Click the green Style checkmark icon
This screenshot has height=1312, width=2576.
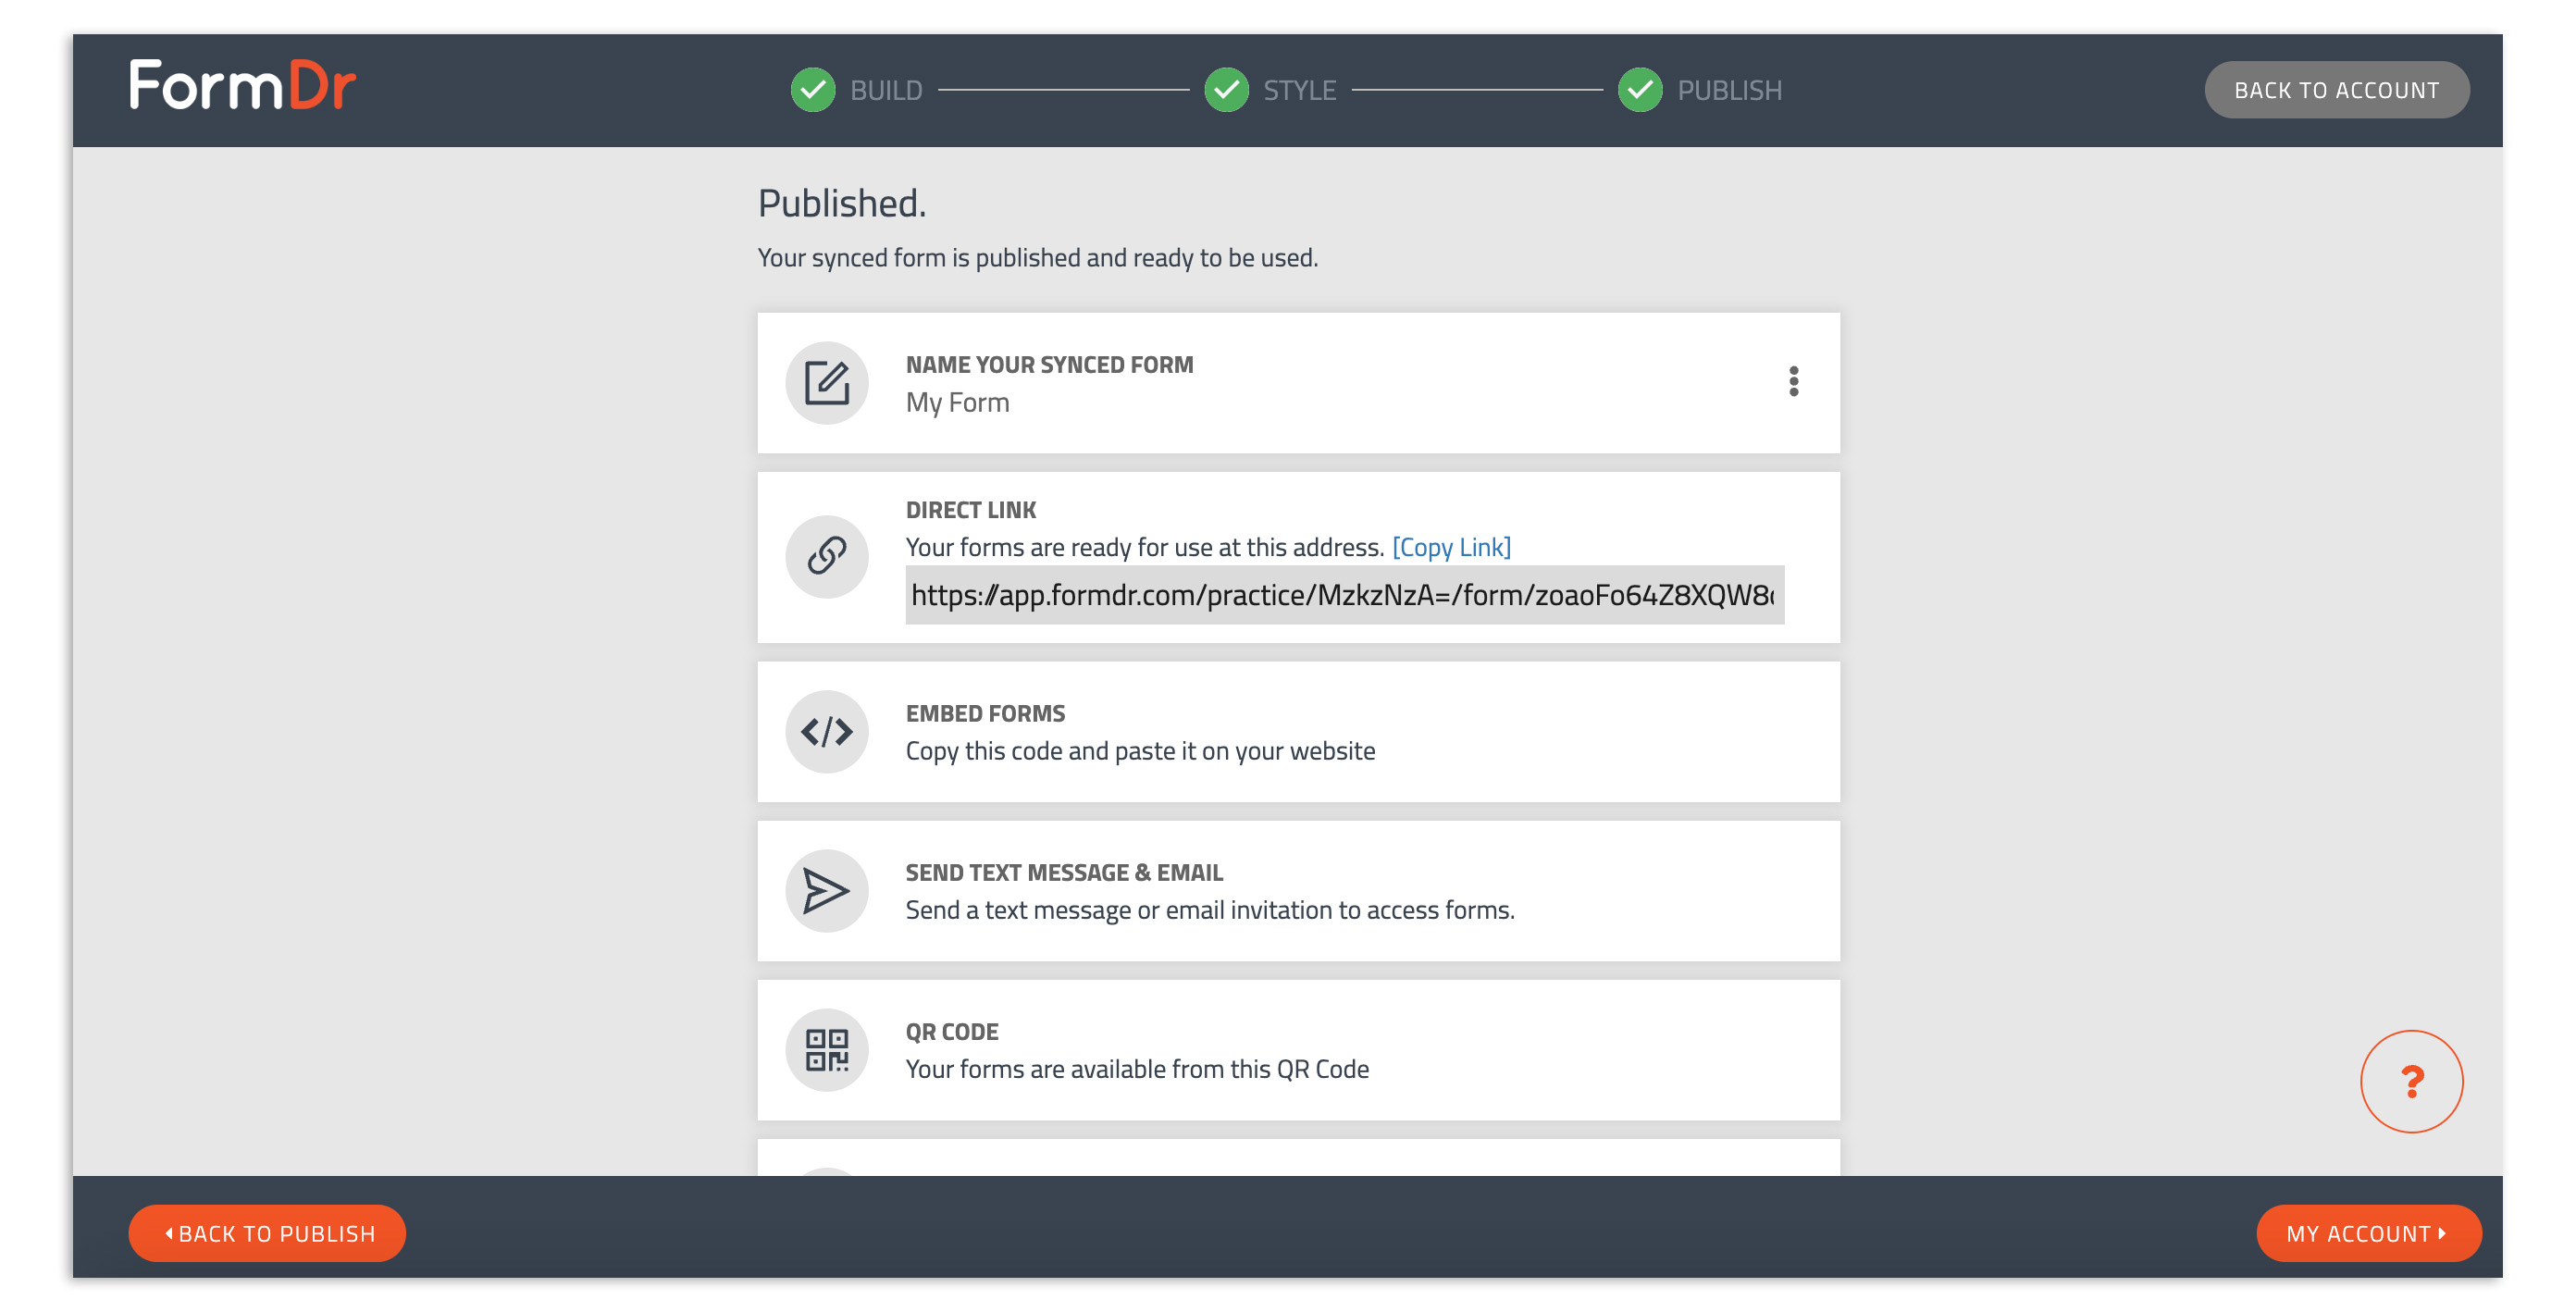(x=1226, y=89)
